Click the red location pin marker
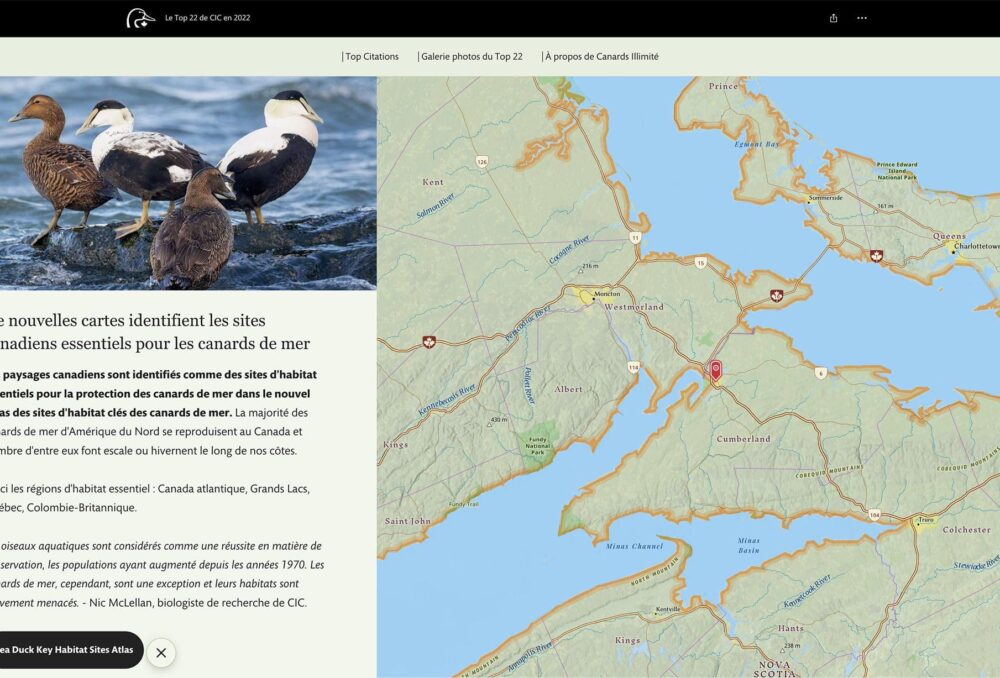The width and height of the screenshot is (1000, 678). pos(716,371)
